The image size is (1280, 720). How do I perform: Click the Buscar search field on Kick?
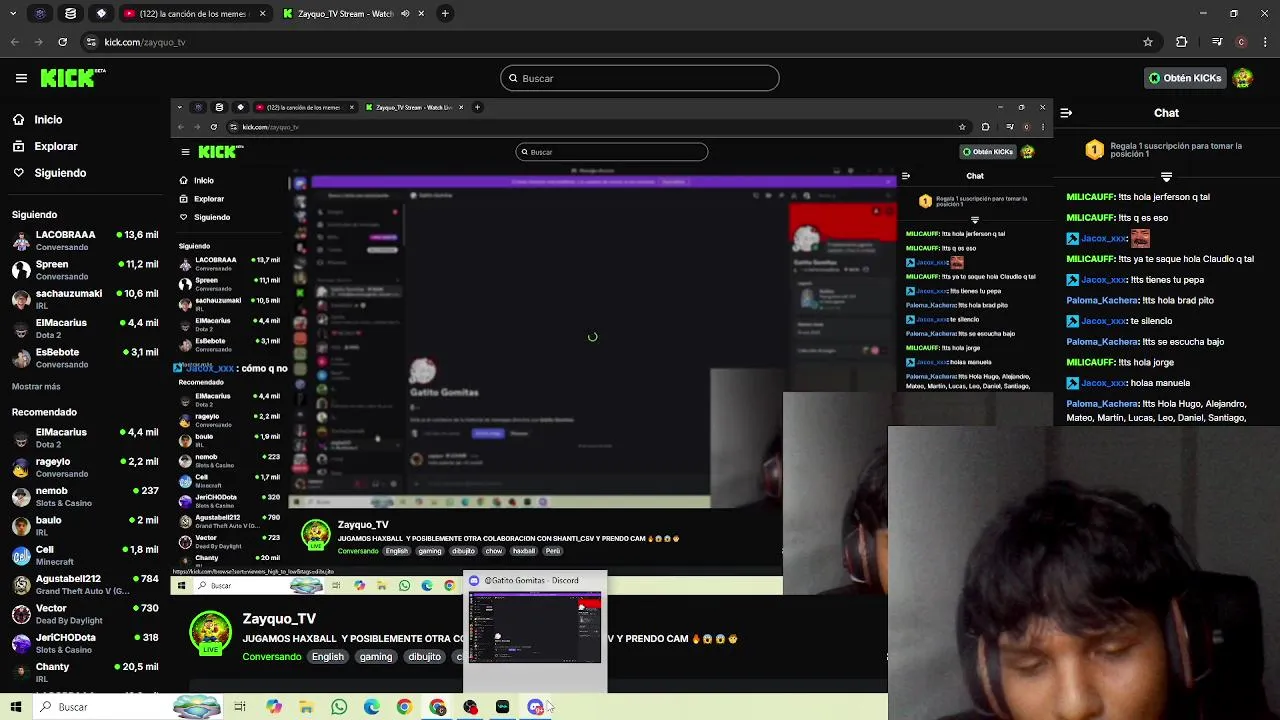tap(640, 78)
